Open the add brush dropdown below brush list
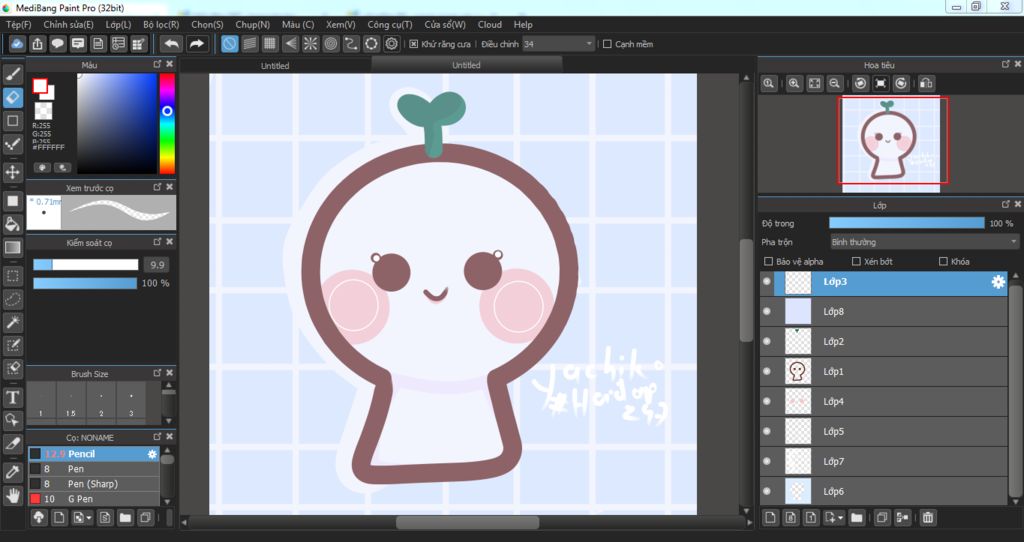1024x542 pixels. (82, 518)
